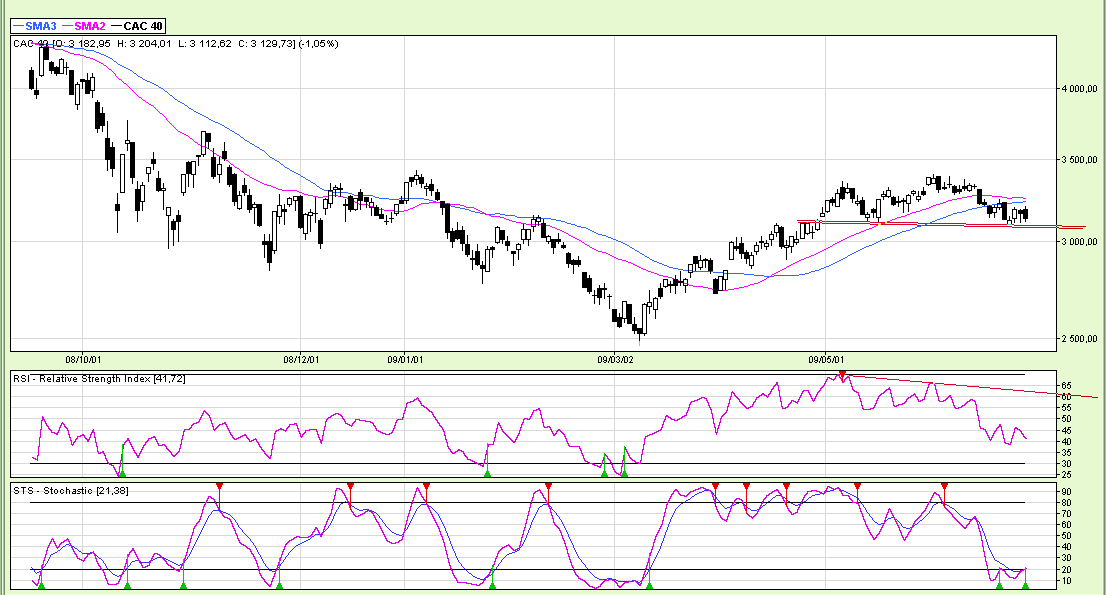Click the 65 value on the RSI scale

tap(1066, 386)
